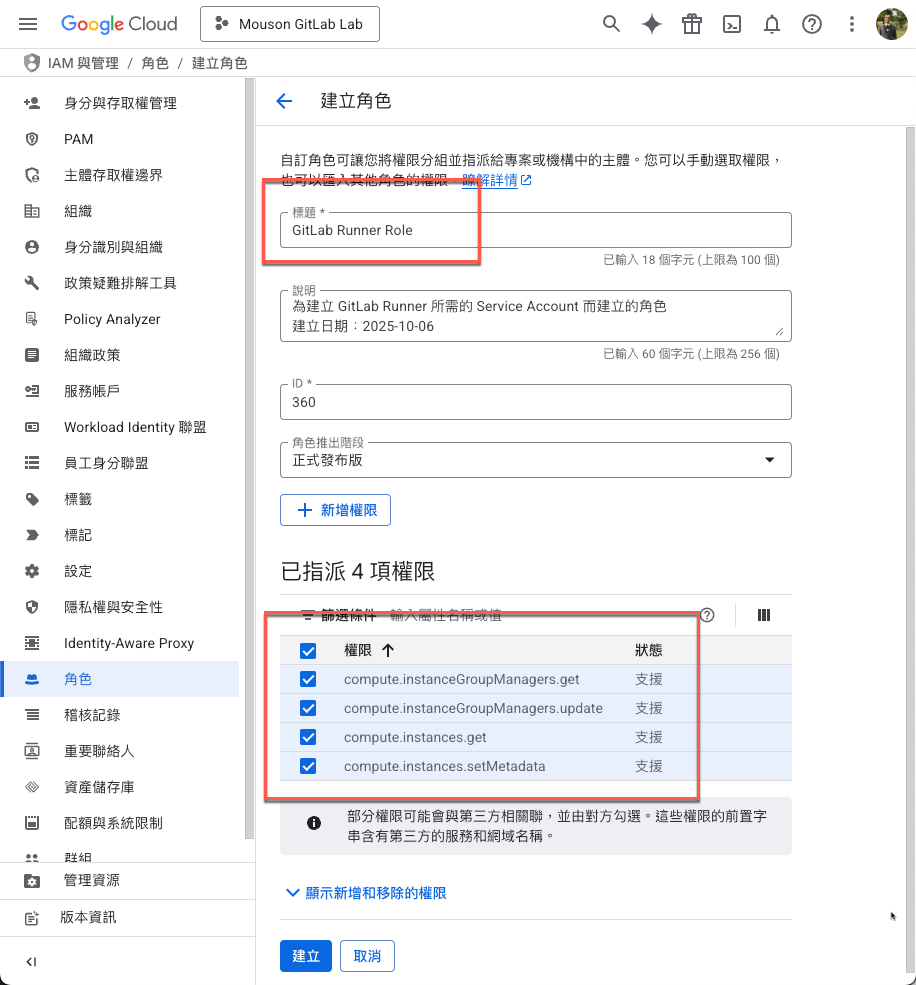Open 配額與系統限制 in sidebar
Screen dimensions: 916x985
click(120, 823)
